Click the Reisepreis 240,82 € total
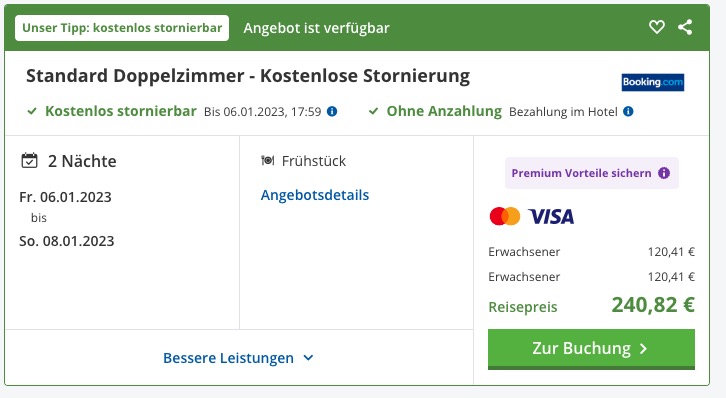Screen dimensions: 726x398 tap(591, 305)
